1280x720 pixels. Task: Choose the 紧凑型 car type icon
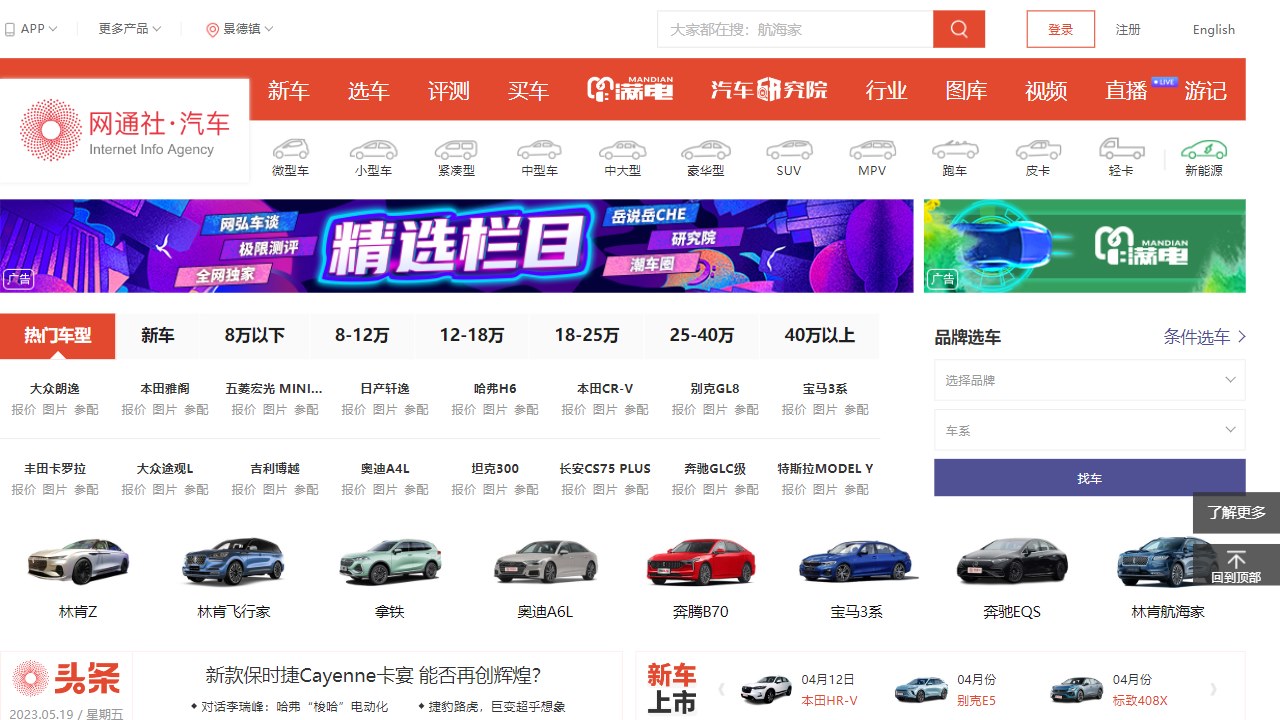[x=456, y=149]
